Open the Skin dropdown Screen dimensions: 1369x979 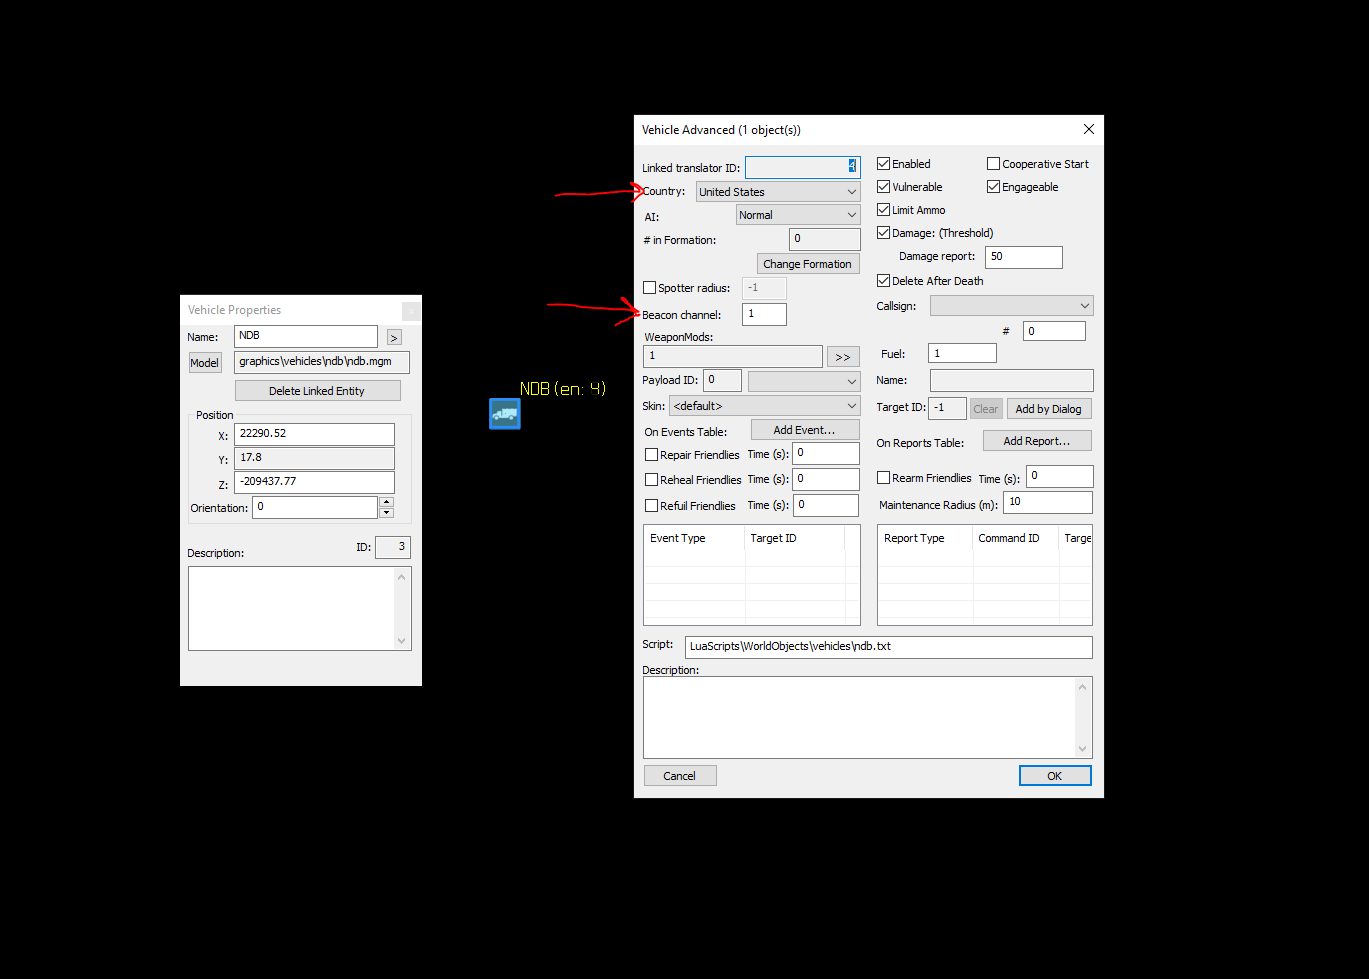(x=764, y=406)
